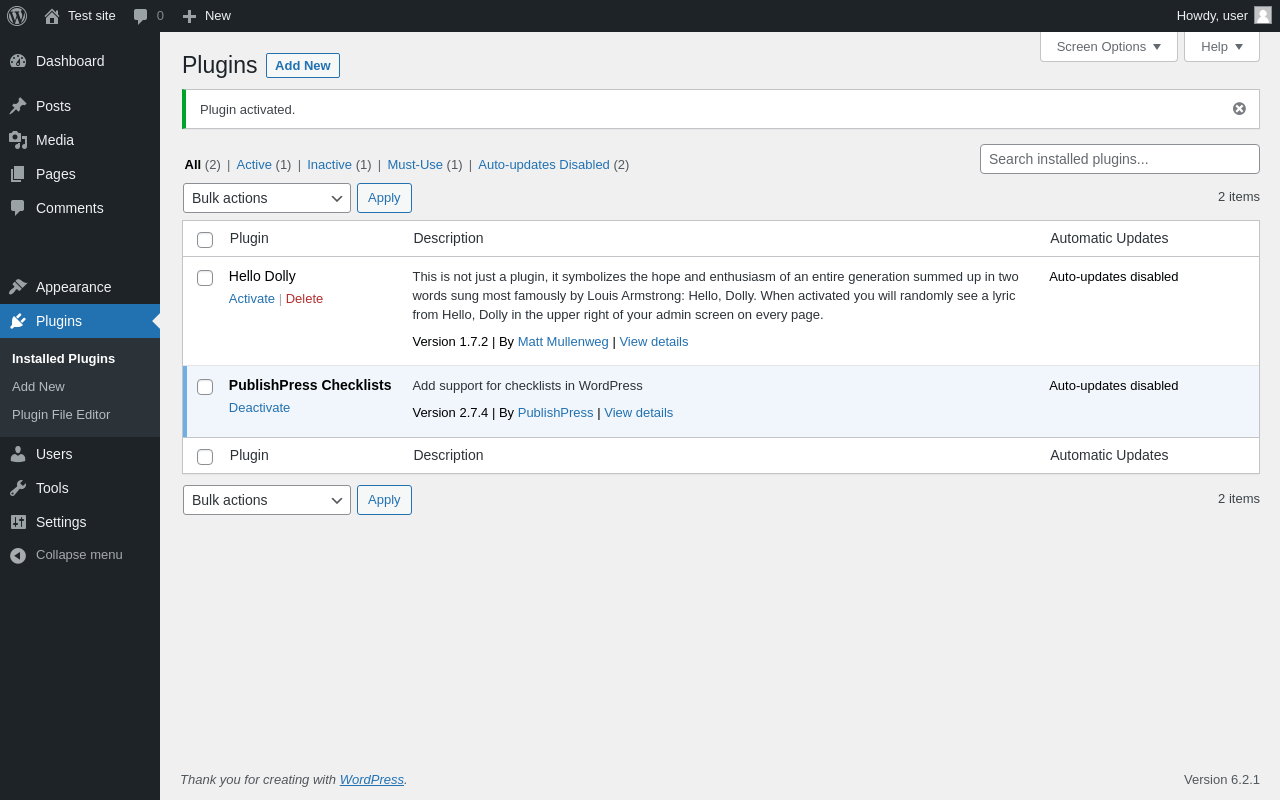Open the Dashboard menu item
Viewport: 1280px width, 800px height.
click(x=80, y=61)
